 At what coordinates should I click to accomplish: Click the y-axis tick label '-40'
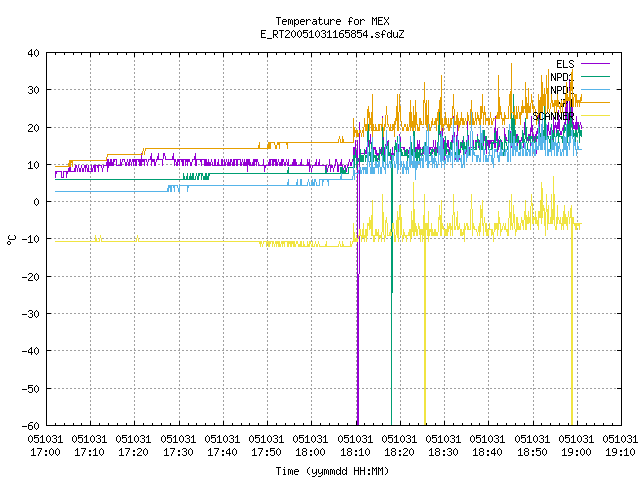(31, 351)
